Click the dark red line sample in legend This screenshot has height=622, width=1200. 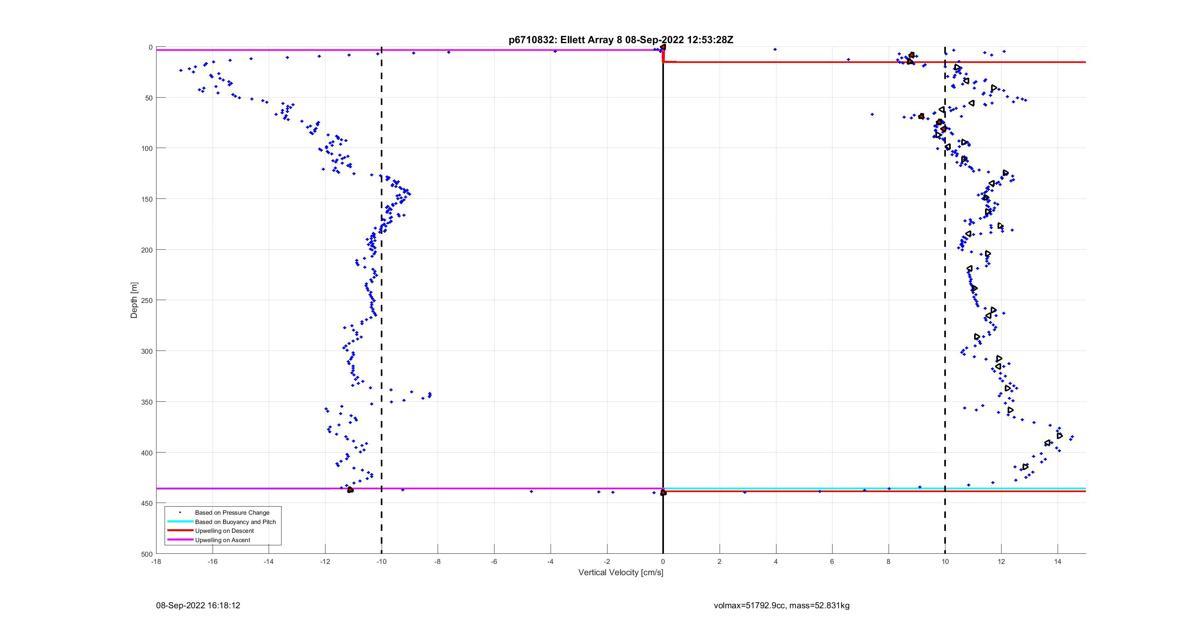[179, 531]
